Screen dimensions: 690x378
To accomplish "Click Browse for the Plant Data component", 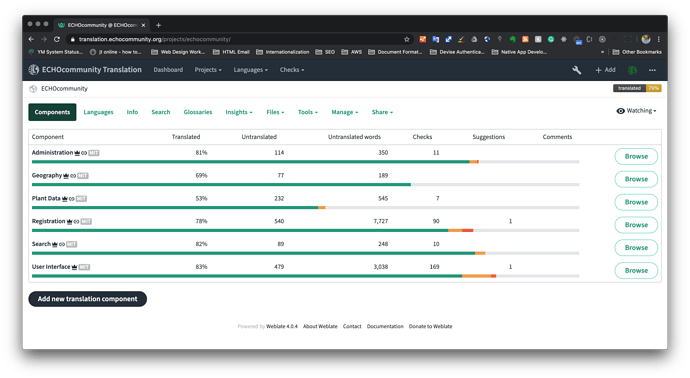I will 636,202.
